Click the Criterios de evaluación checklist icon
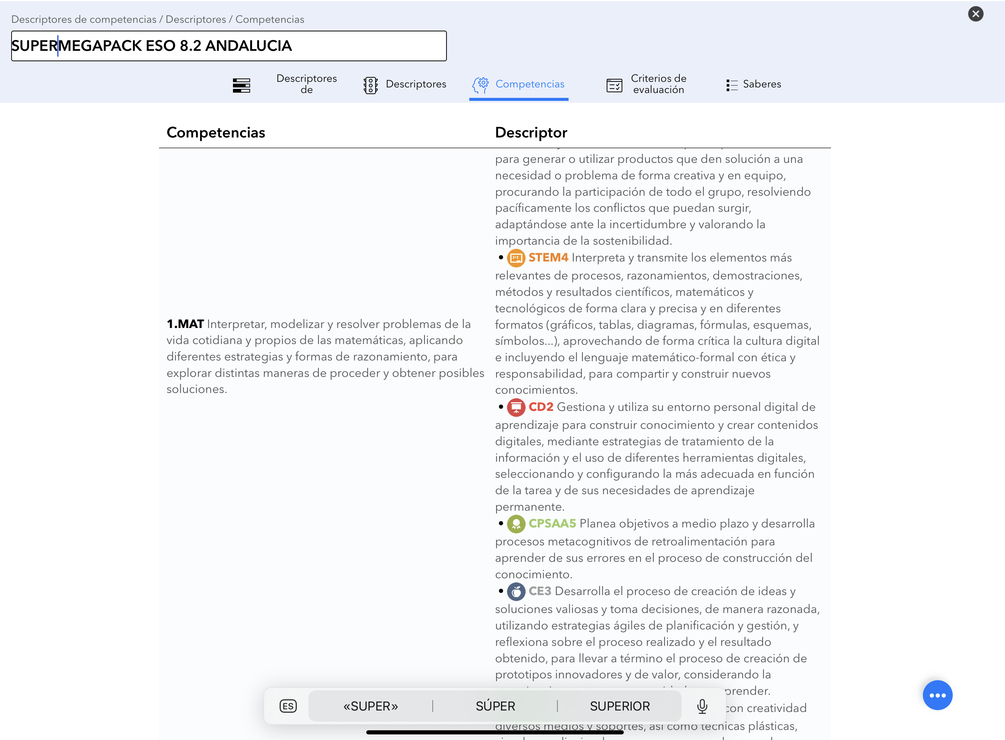Image resolution: width=1005 pixels, height=740 pixels. point(614,85)
